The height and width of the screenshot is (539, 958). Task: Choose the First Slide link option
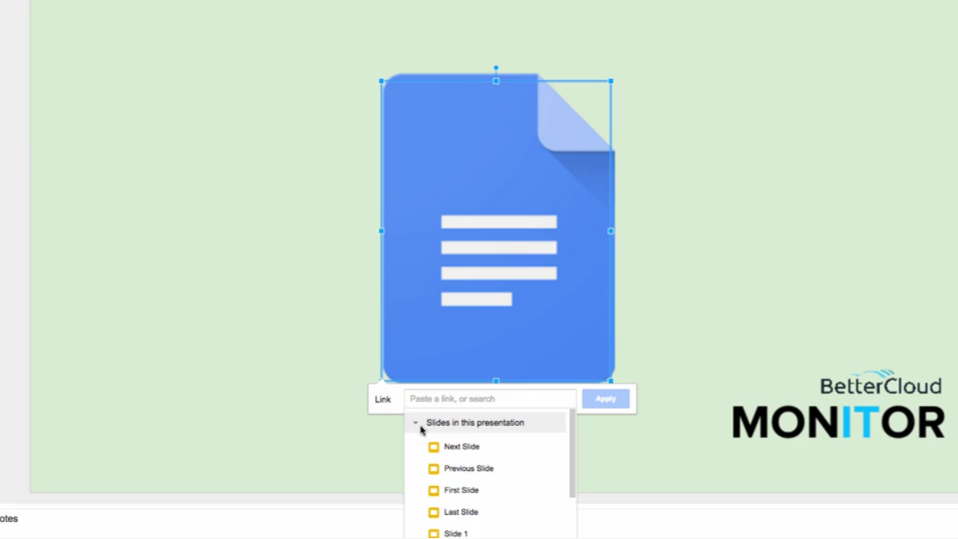click(461, 490)
